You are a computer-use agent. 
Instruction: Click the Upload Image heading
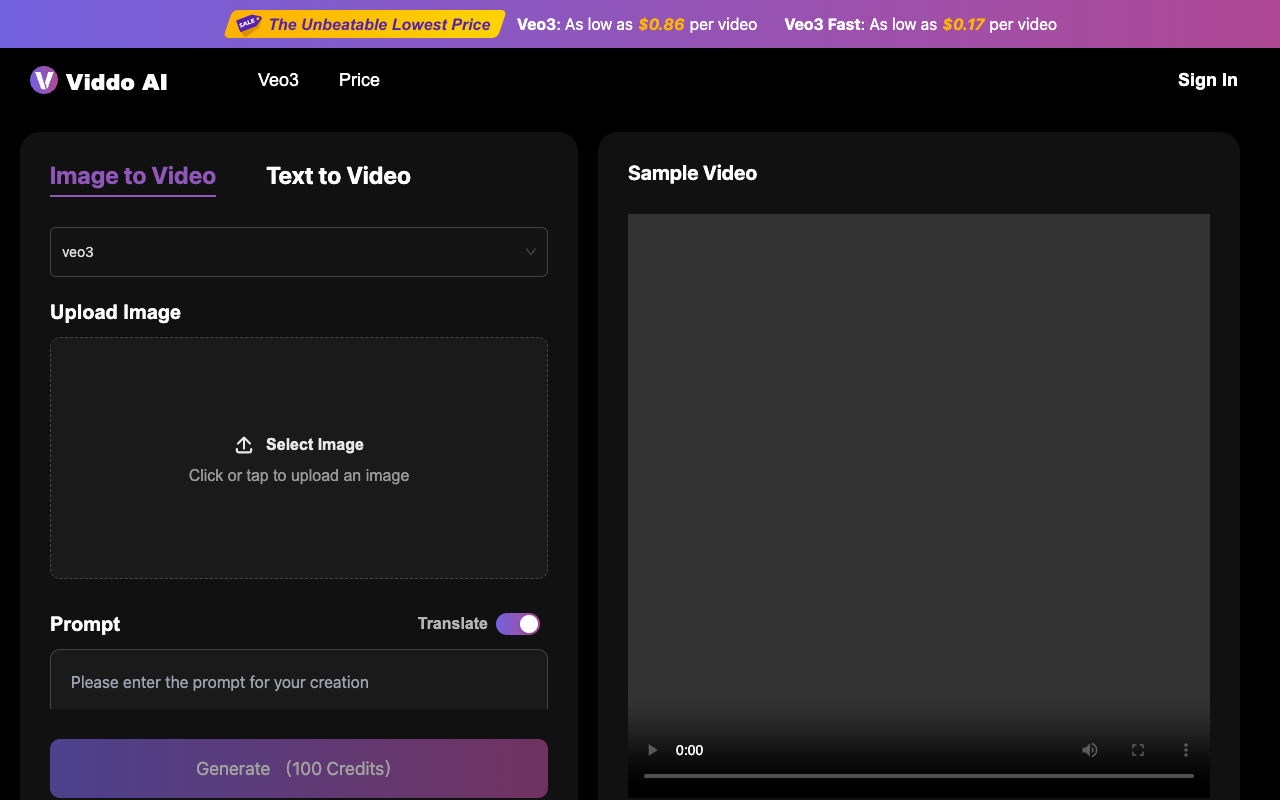(x=115, y=312)
